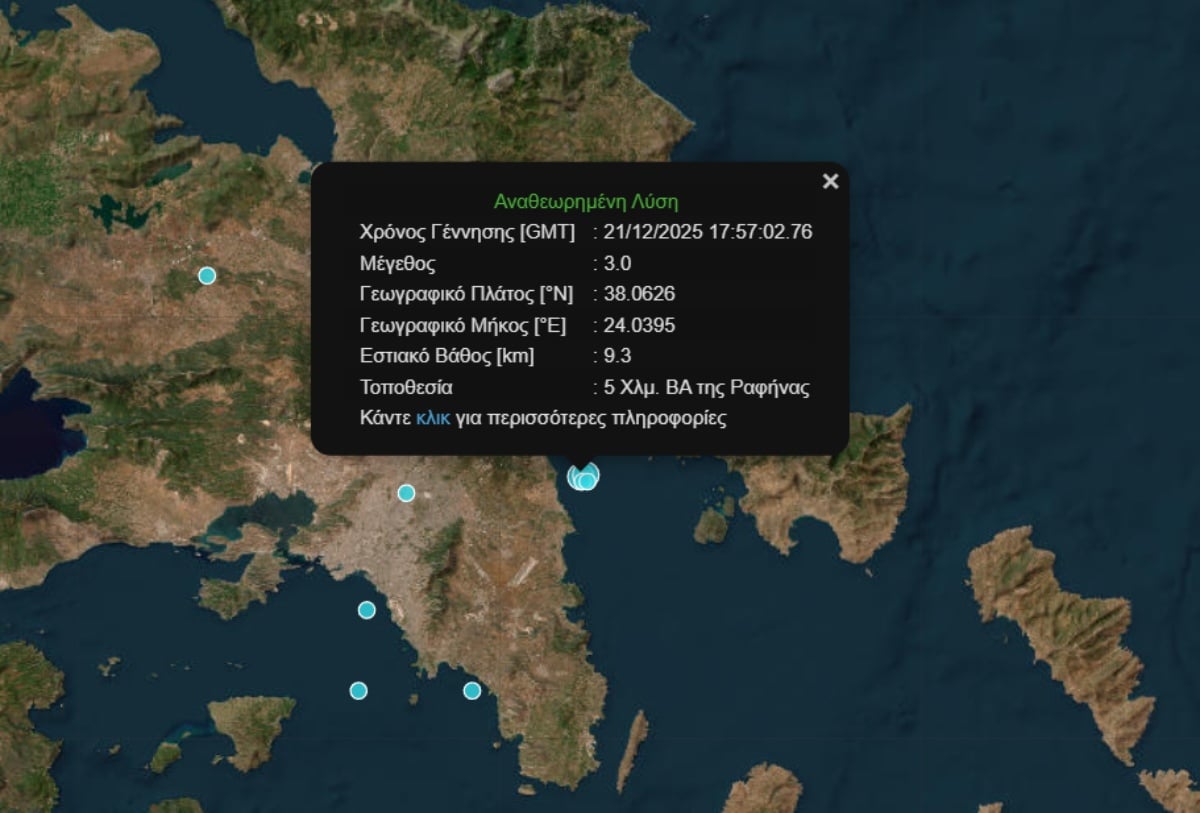Select the magnitude value 3.0 in the popup

(x=618, y=263)
